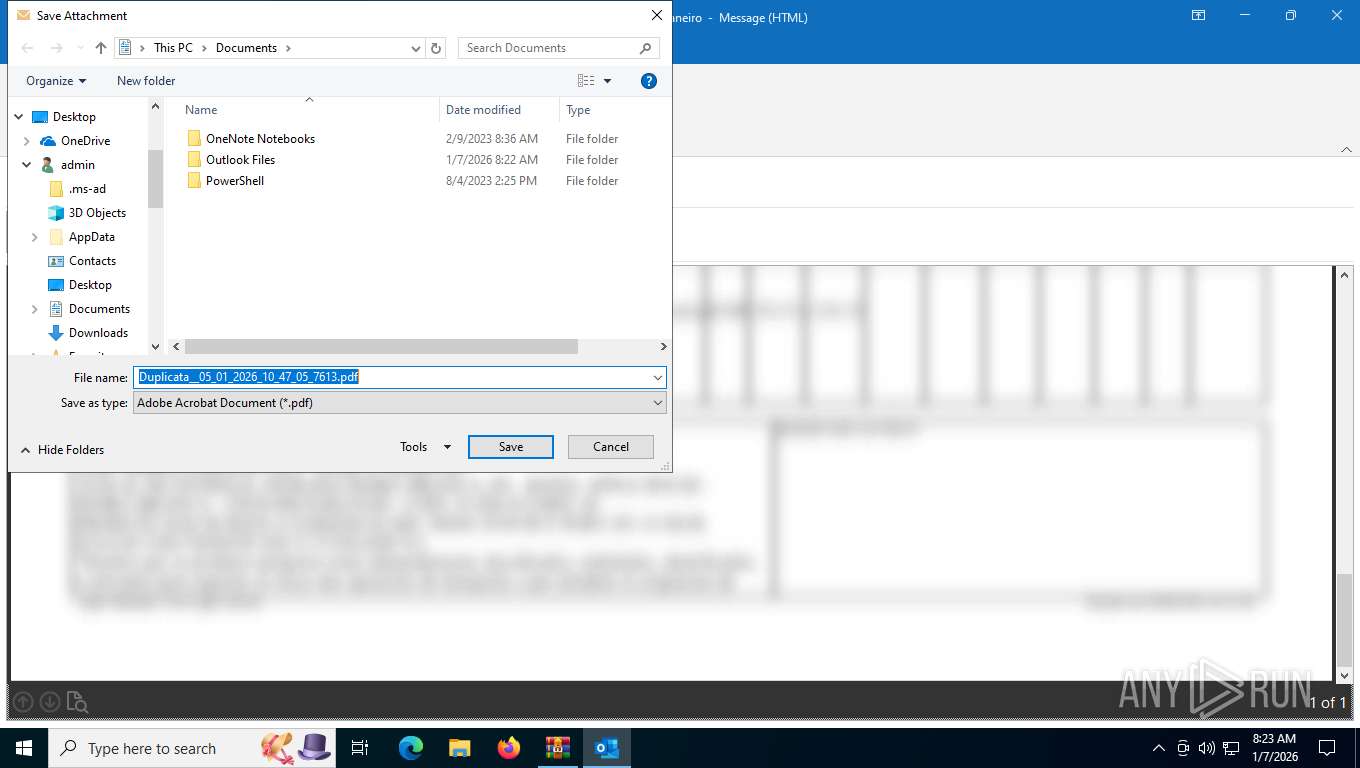Viewport: 1360px width, 768px height.
Task: Click the previous page up-arrow icon in preview
Action: [24, 702]
